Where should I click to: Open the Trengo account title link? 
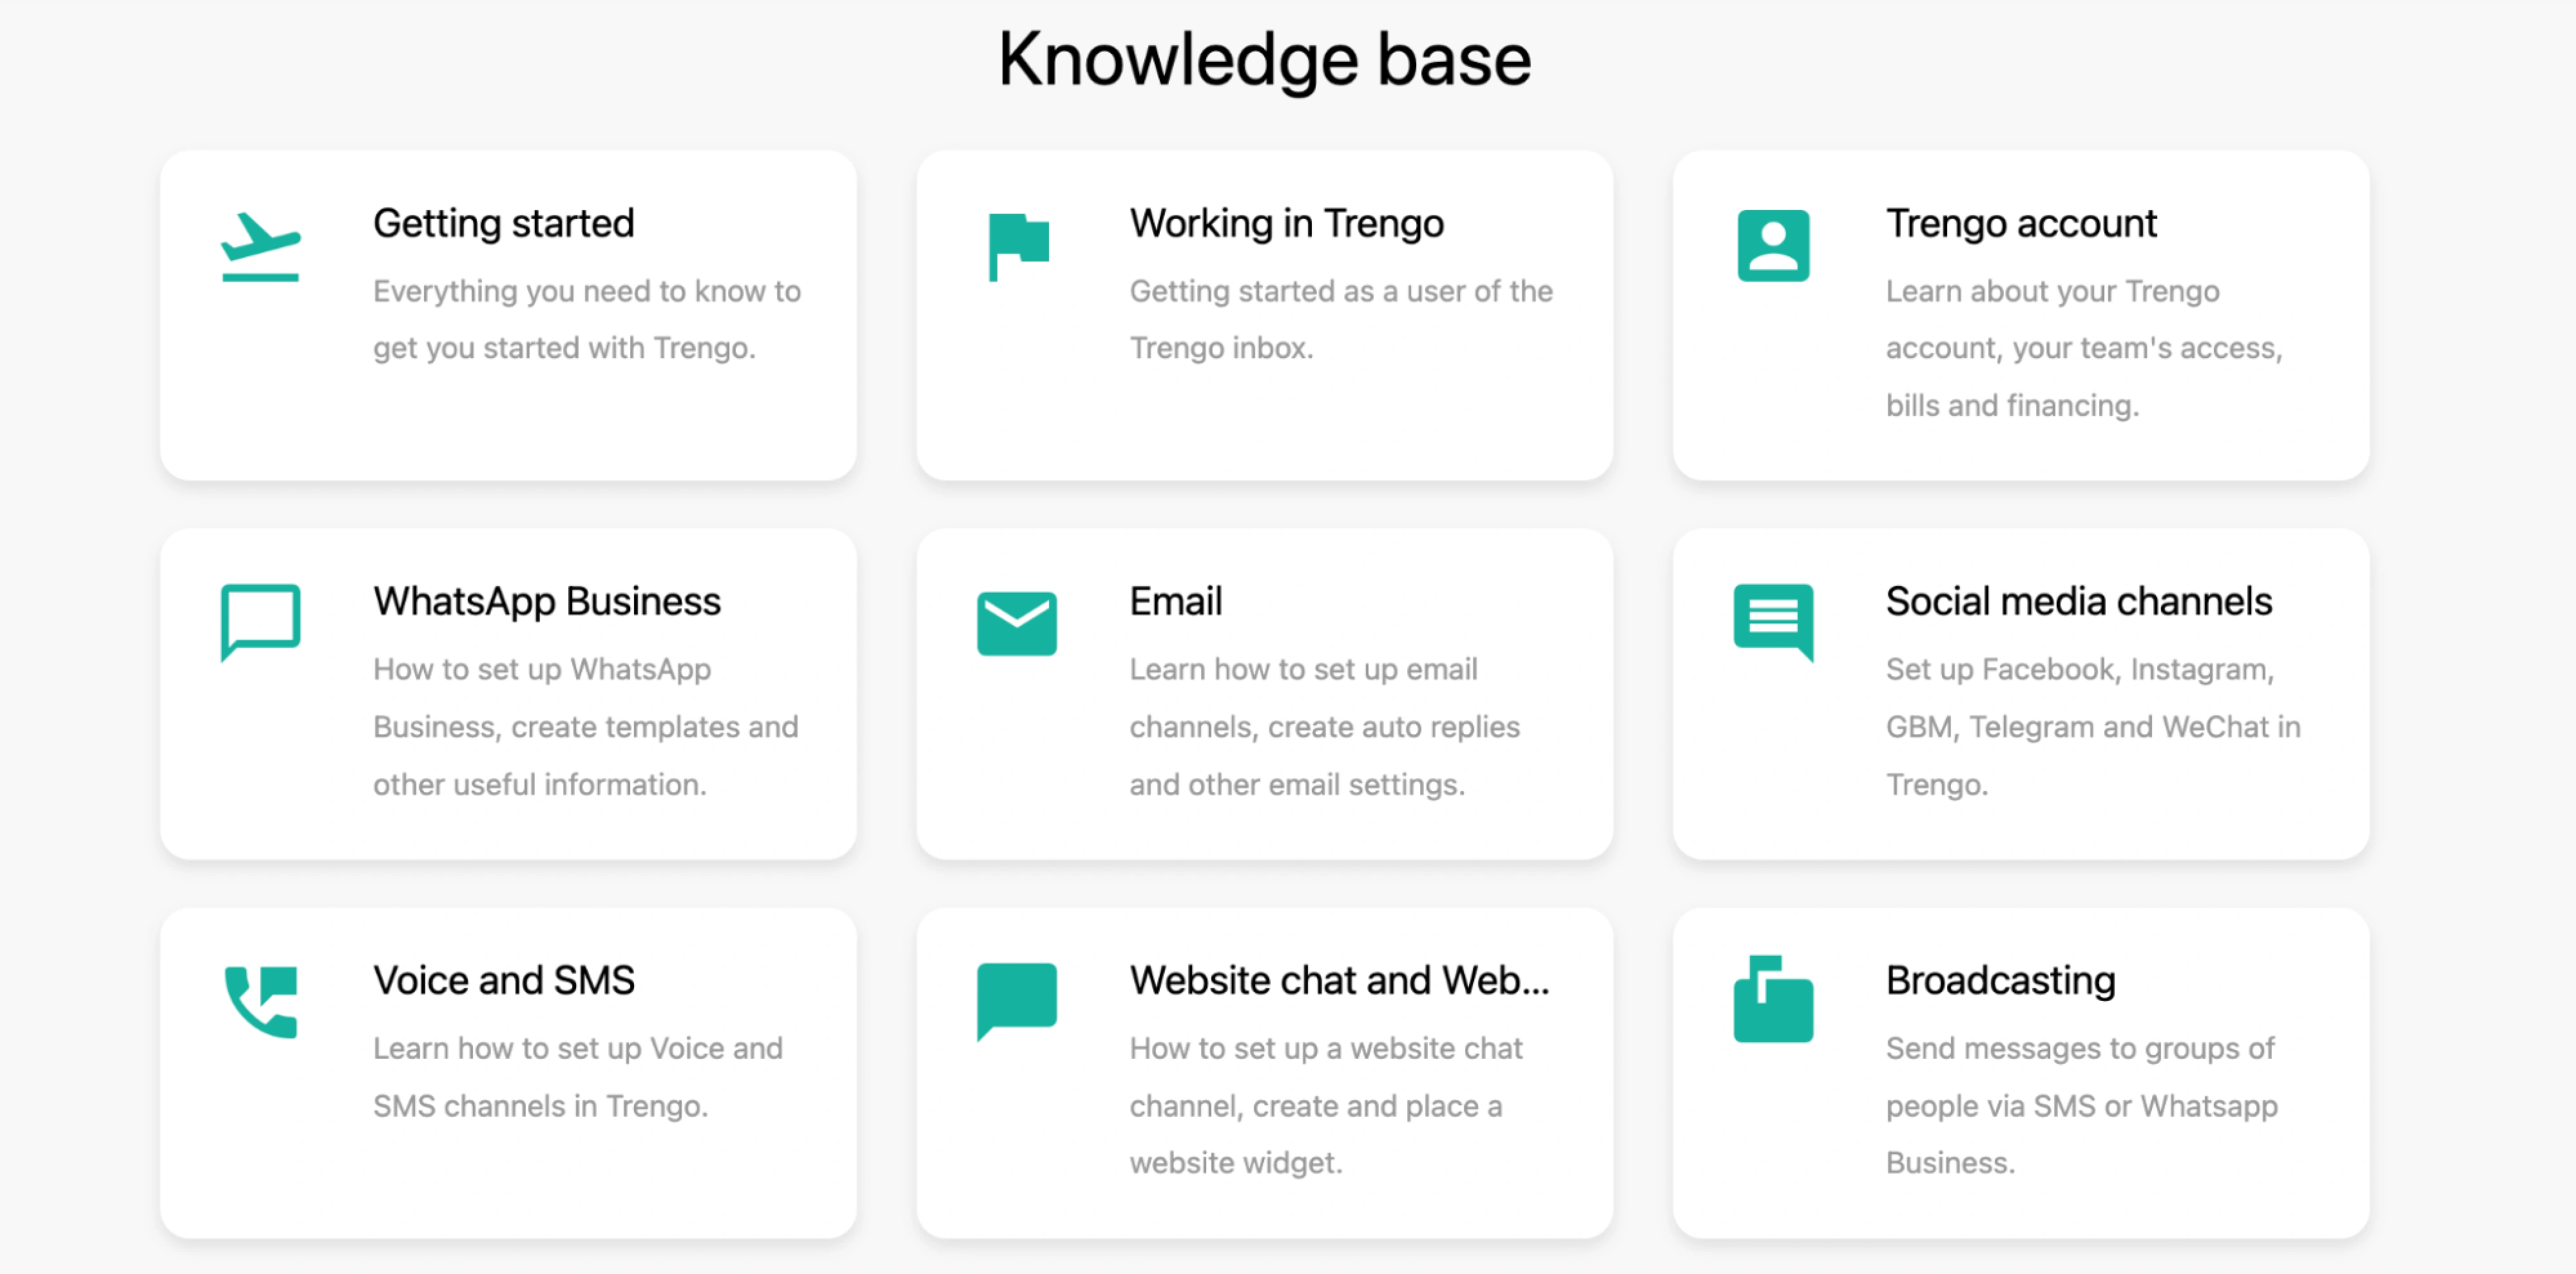coord(2020,223)
